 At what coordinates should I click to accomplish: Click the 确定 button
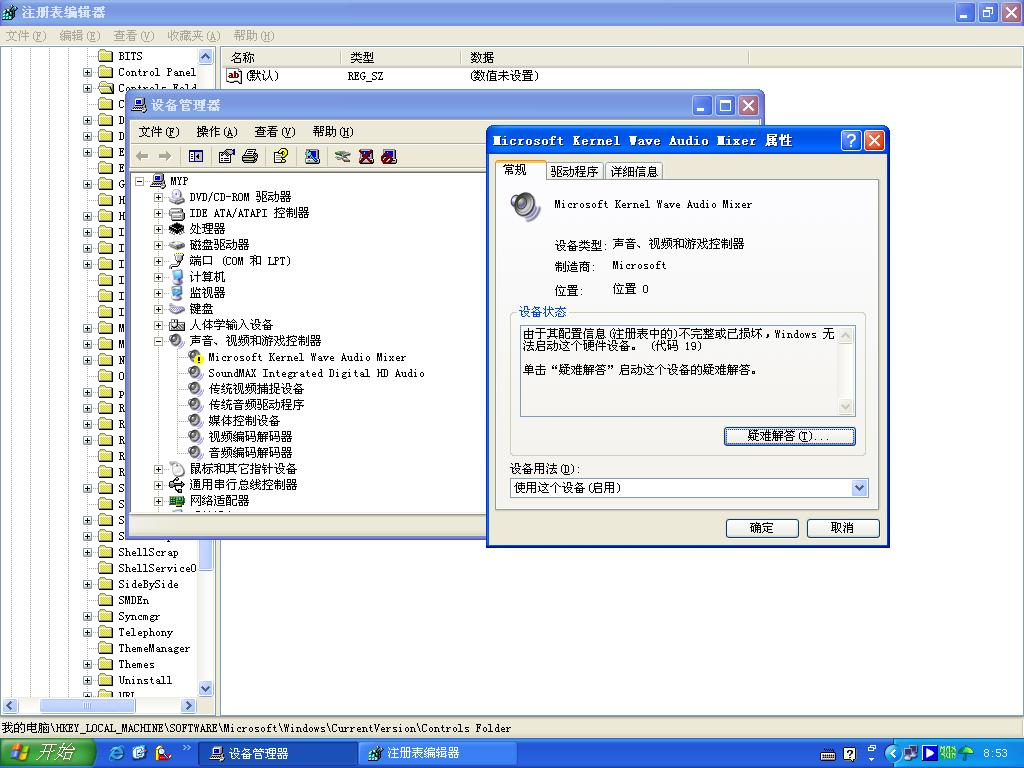click(x=761, y=528)
